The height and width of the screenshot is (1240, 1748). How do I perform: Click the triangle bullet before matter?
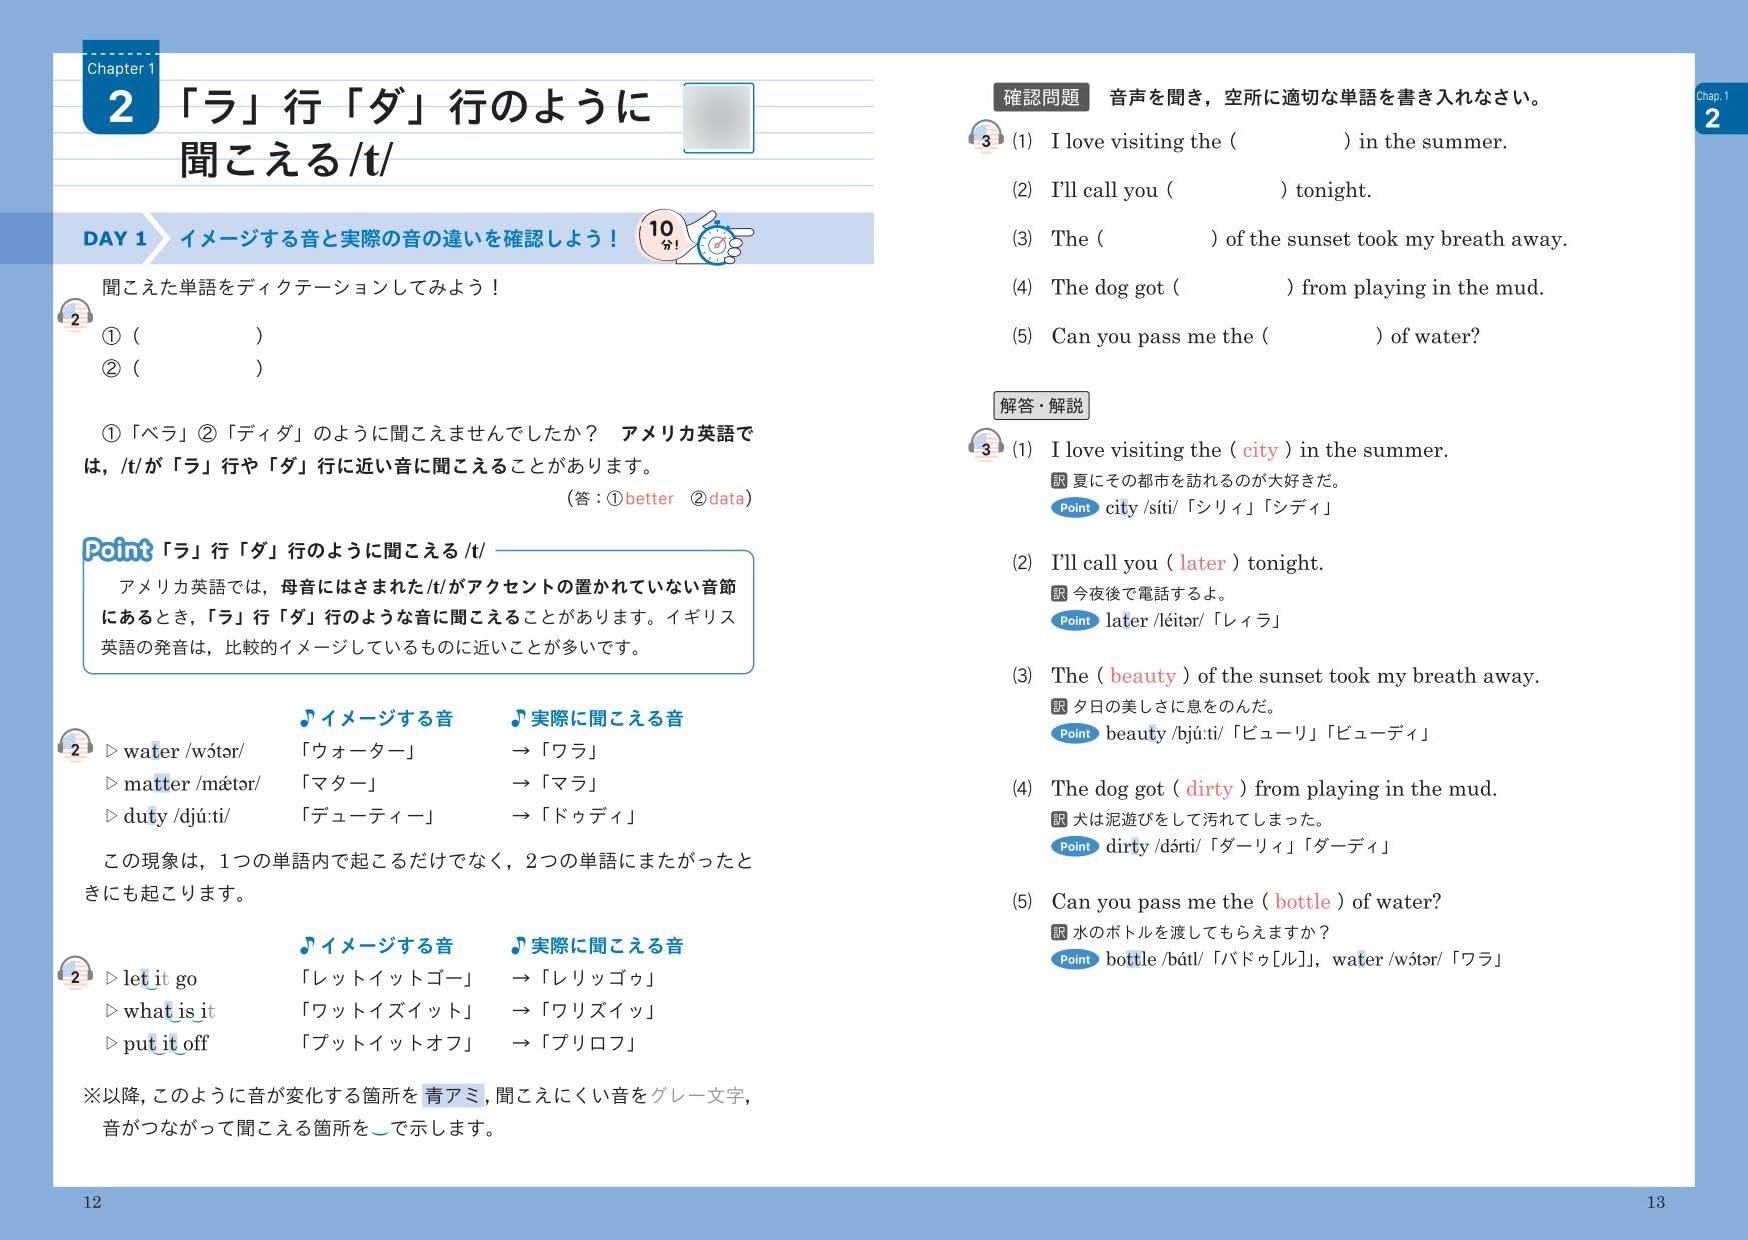(111, 783)
